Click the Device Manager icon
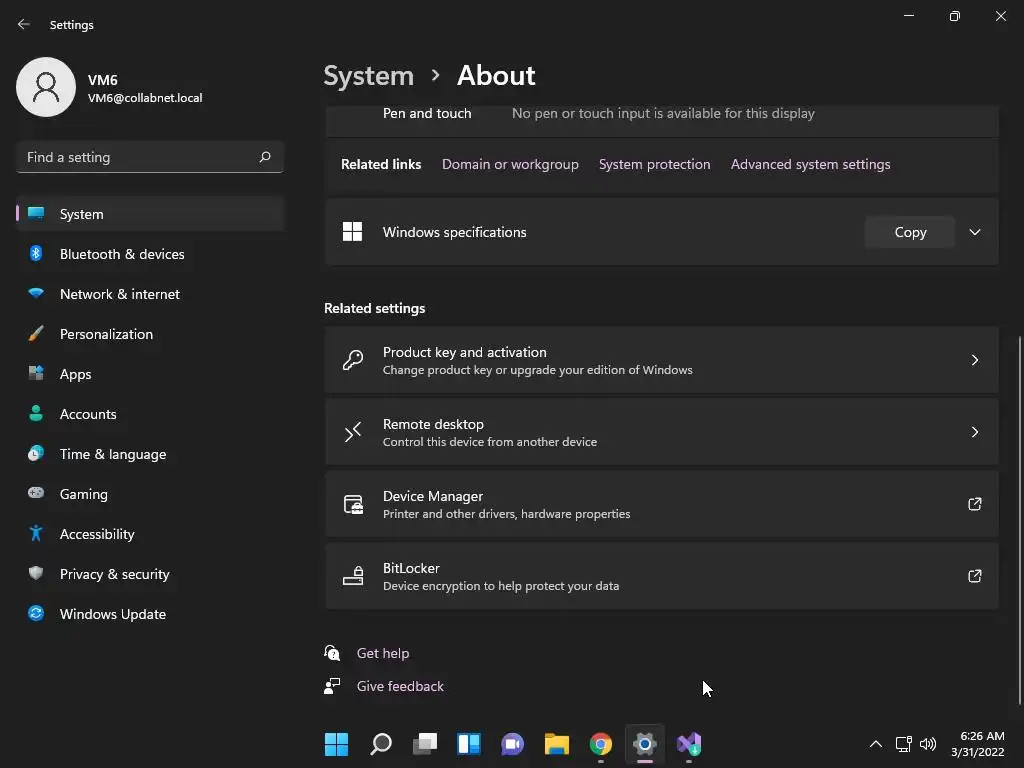The image size is (1024, 768). [353, 504]
